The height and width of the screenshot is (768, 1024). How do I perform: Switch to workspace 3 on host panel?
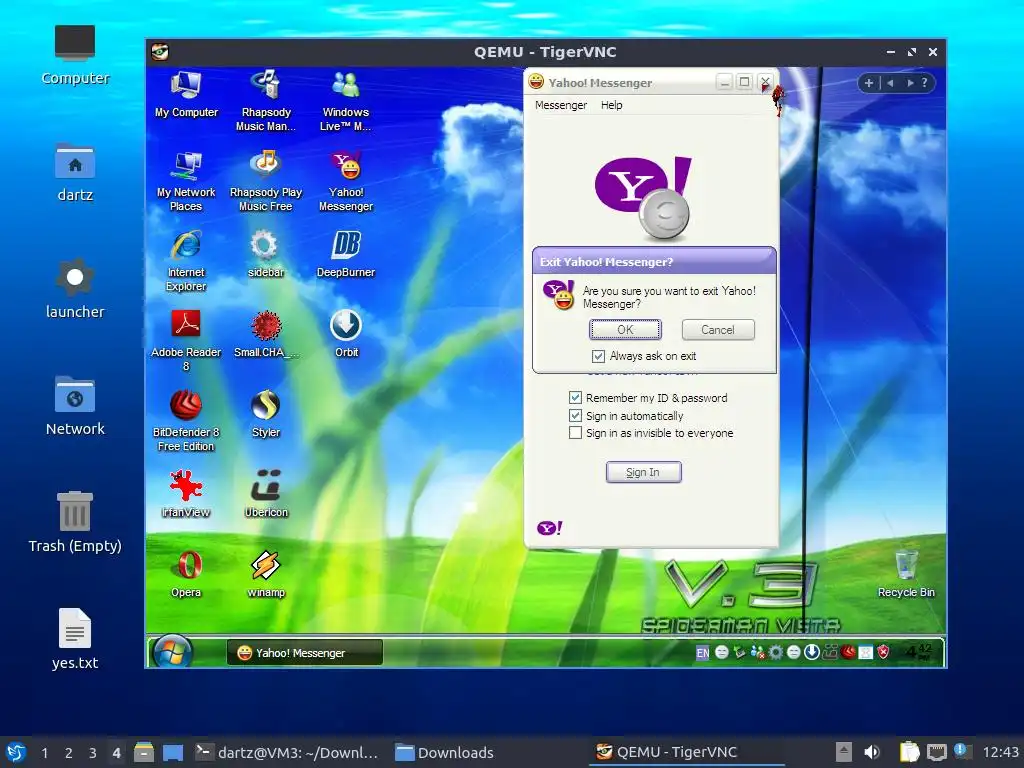[x=93, y=753]
